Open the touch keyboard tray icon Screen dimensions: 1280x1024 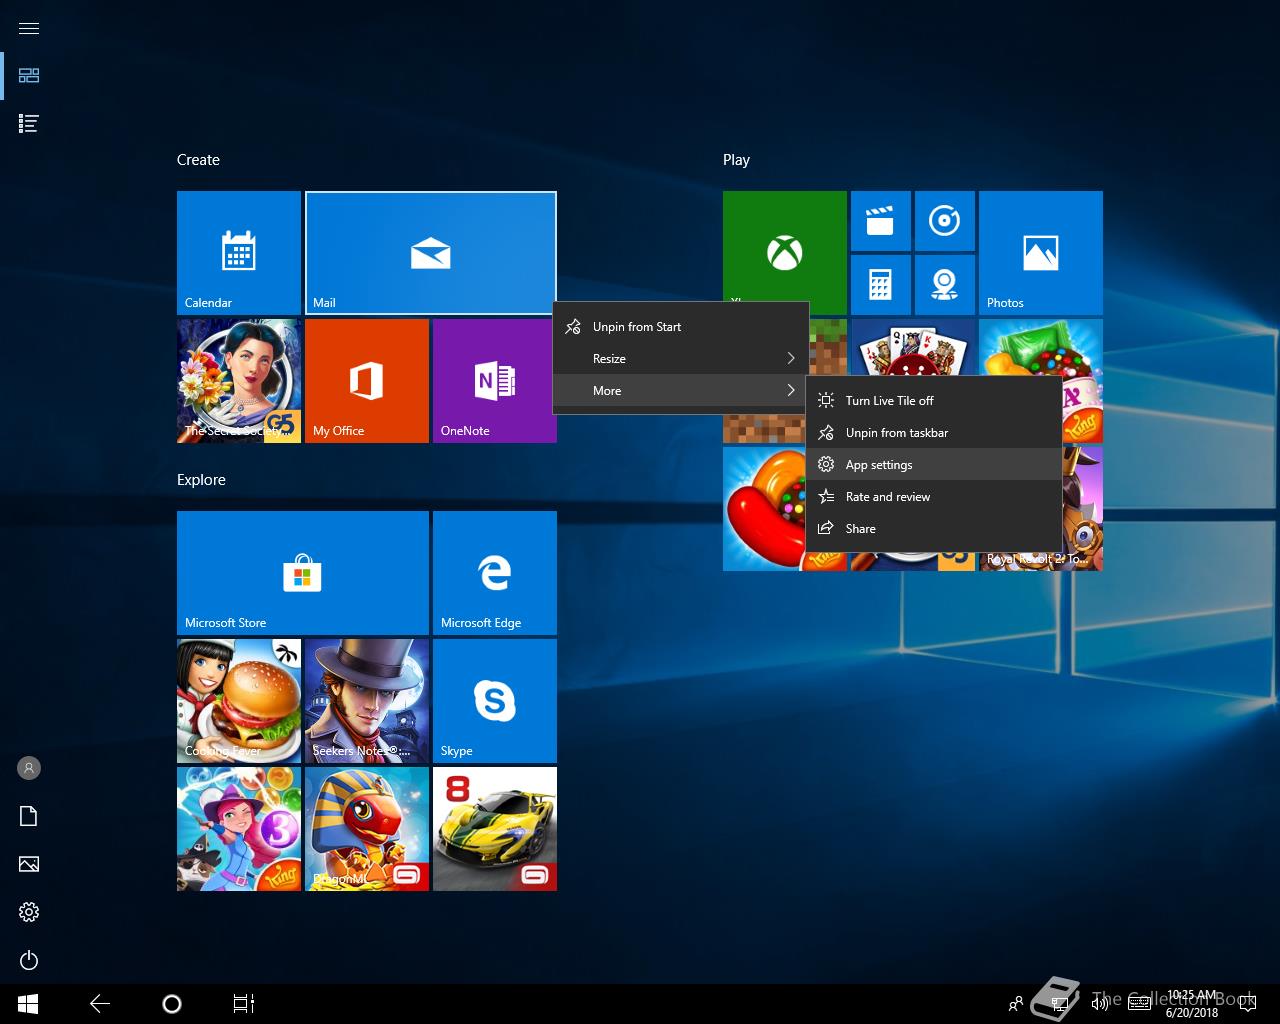[1139, 1004]
